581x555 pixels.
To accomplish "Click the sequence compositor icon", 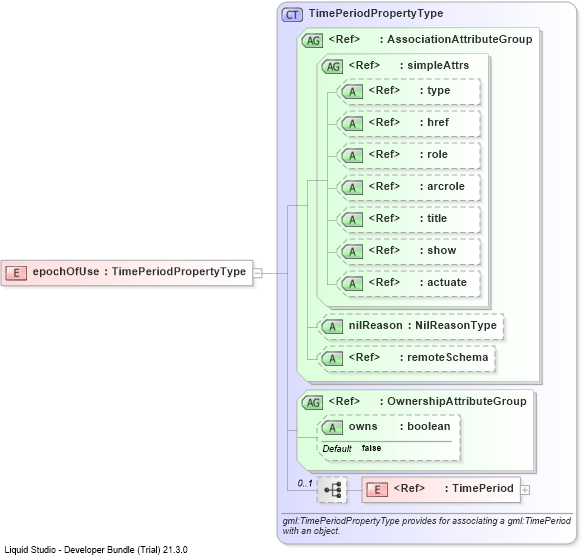I will tap(332, 490).
